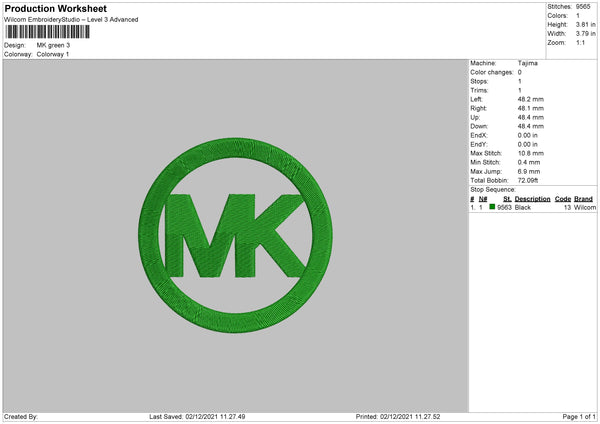The width and height of the screenshot is (600, 424).
Task: Click the barcode under the worksheet title
Action: click(x=47, y=32)
